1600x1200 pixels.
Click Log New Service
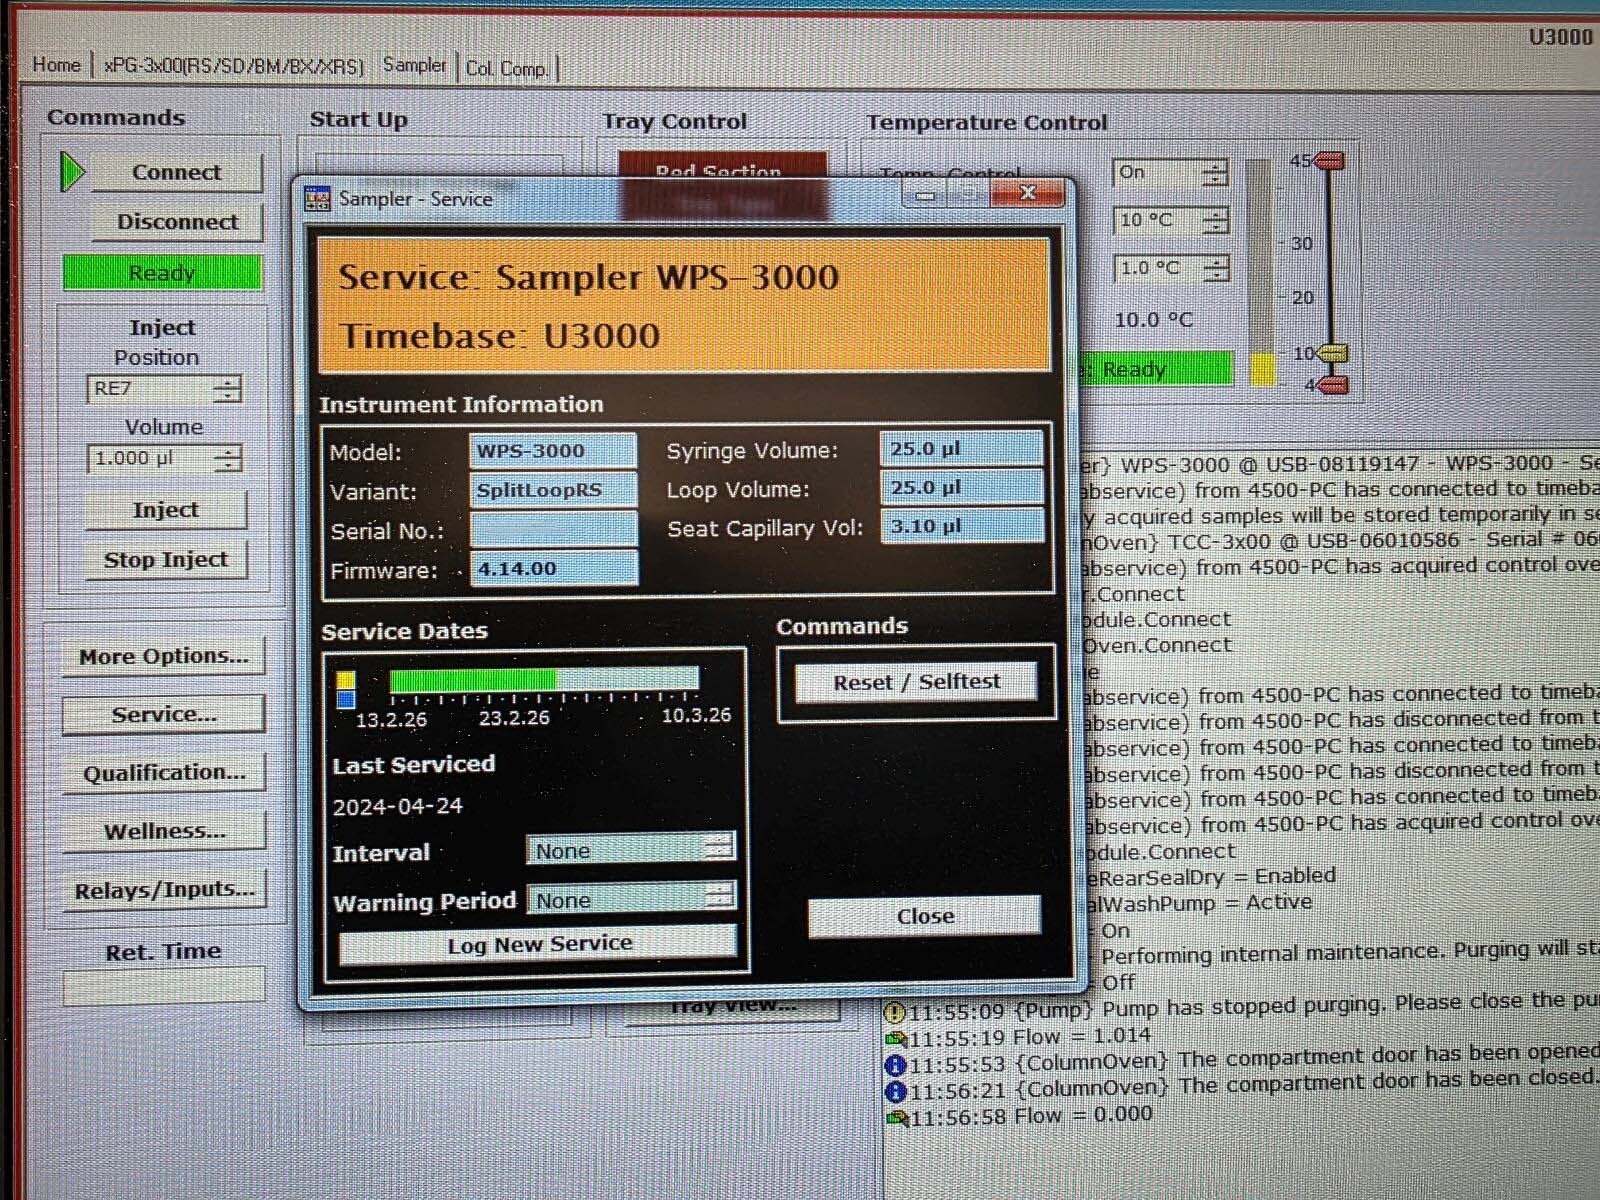pos(539,944)
